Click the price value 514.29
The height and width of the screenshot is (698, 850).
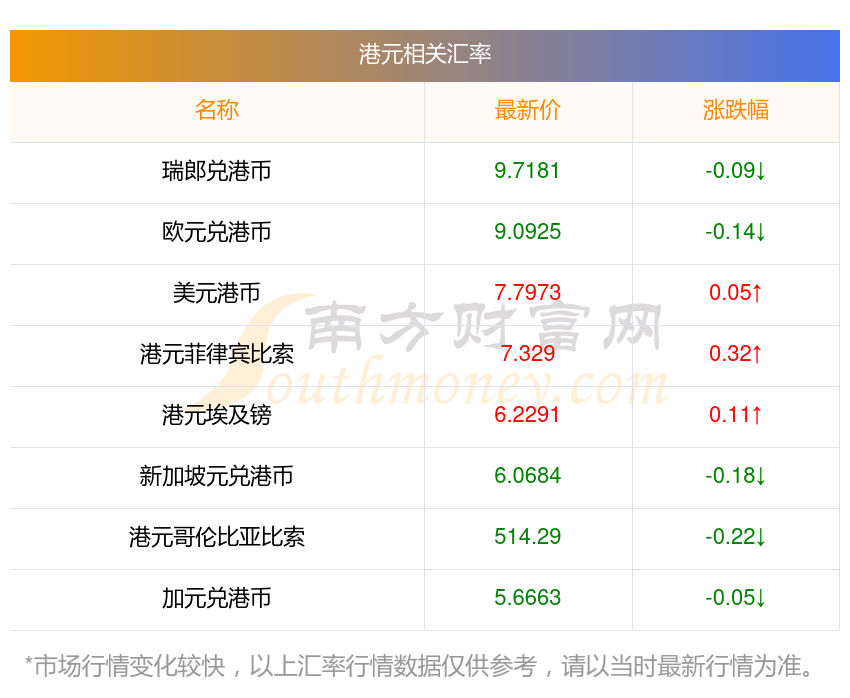pos(527,537)
